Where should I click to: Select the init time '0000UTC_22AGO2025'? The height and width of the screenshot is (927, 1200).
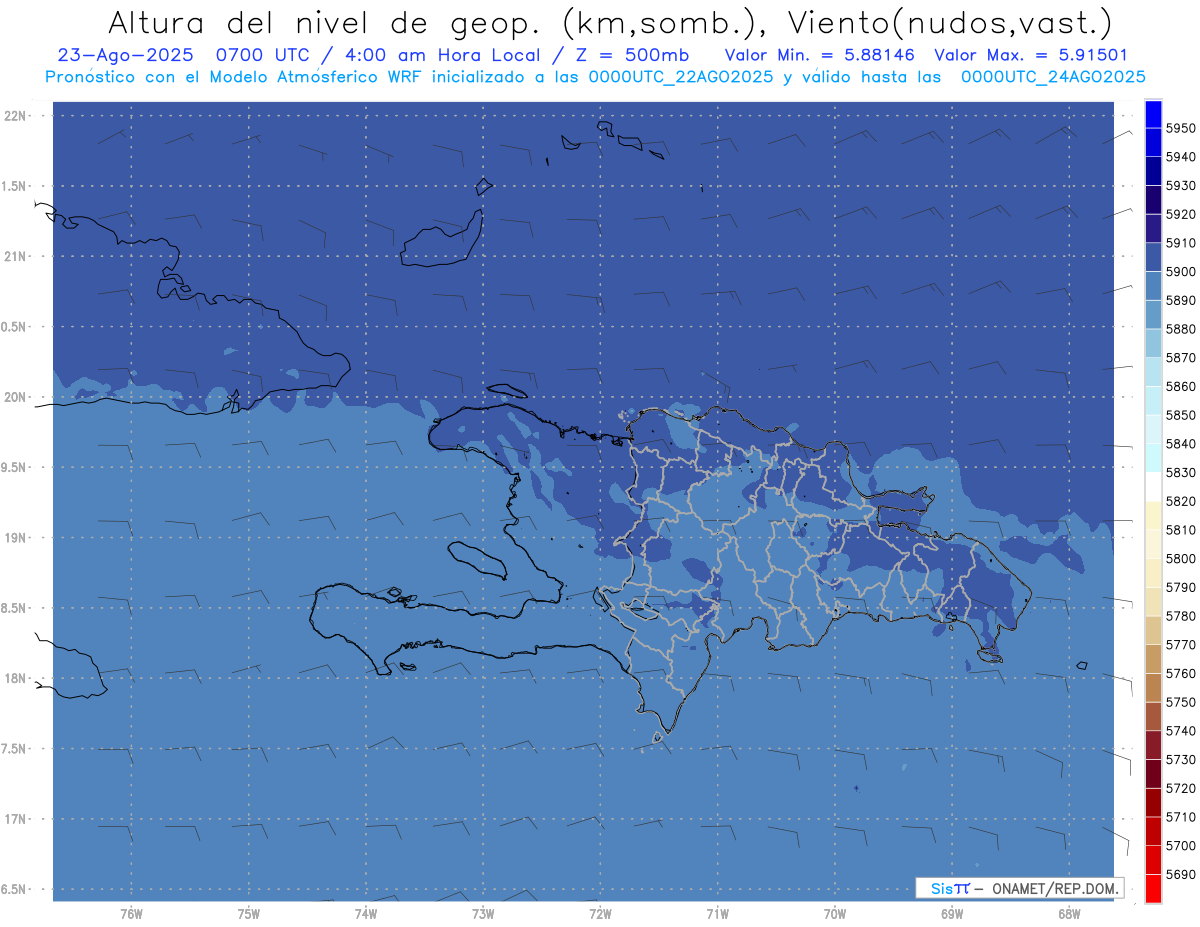[x=682, y=77]
